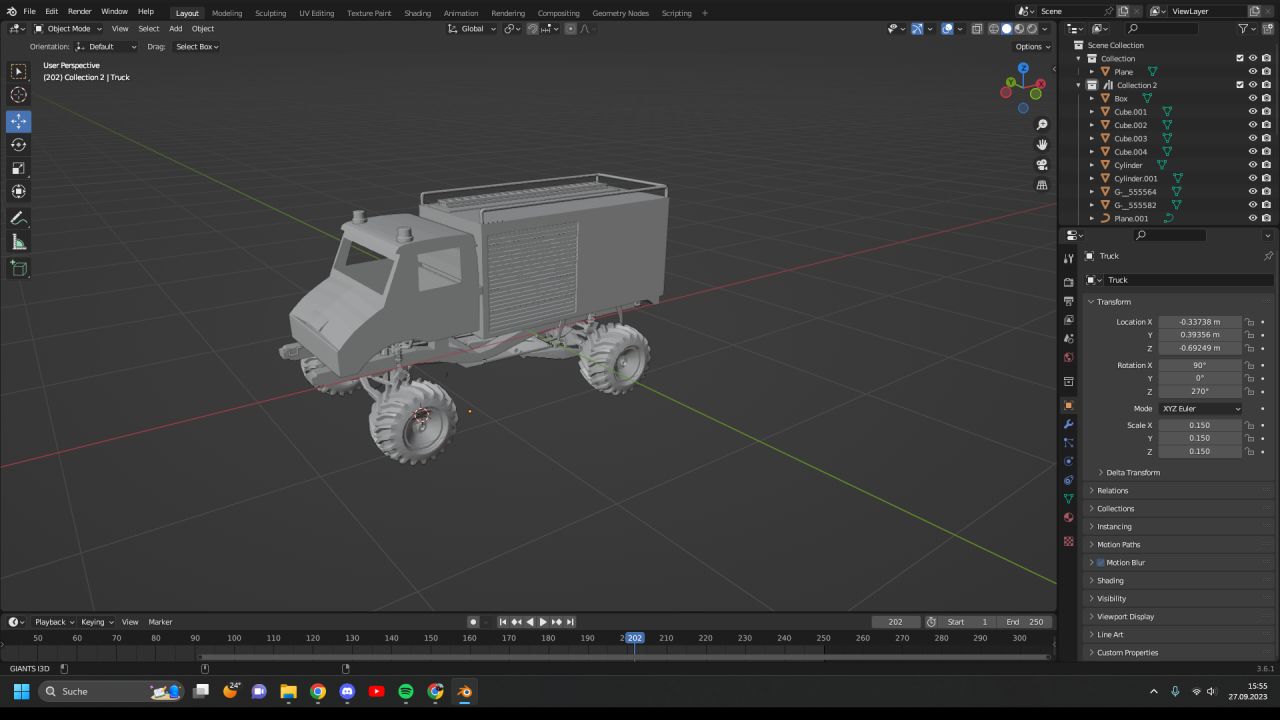This screenshot has height=720, width=1280.
Task: Activate the Rotate tool
Action: pos(19,145)
